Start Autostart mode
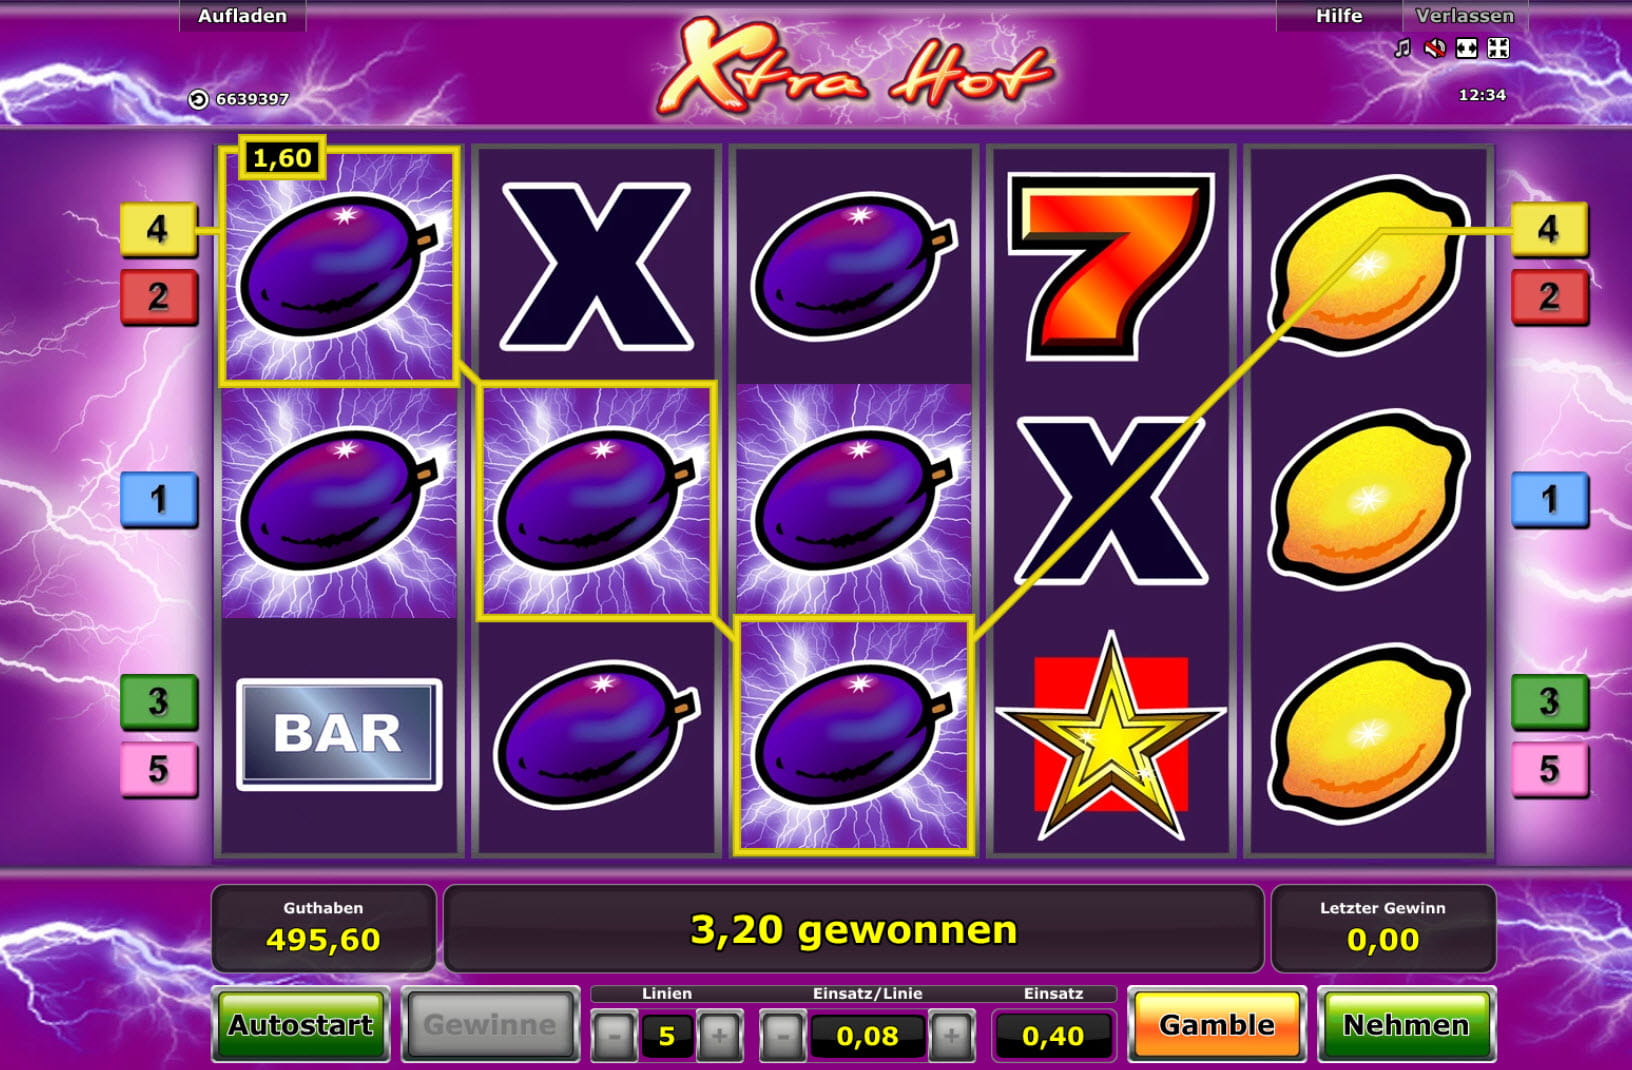 click(301, 1025)
